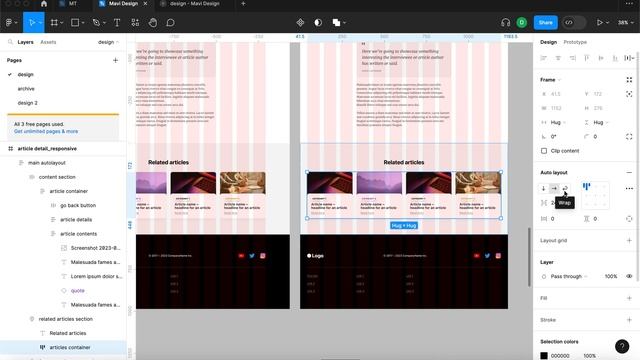This screenshot has width=640, height=360.
Task: Add a new page with plus icon
Action: (116, 60)
